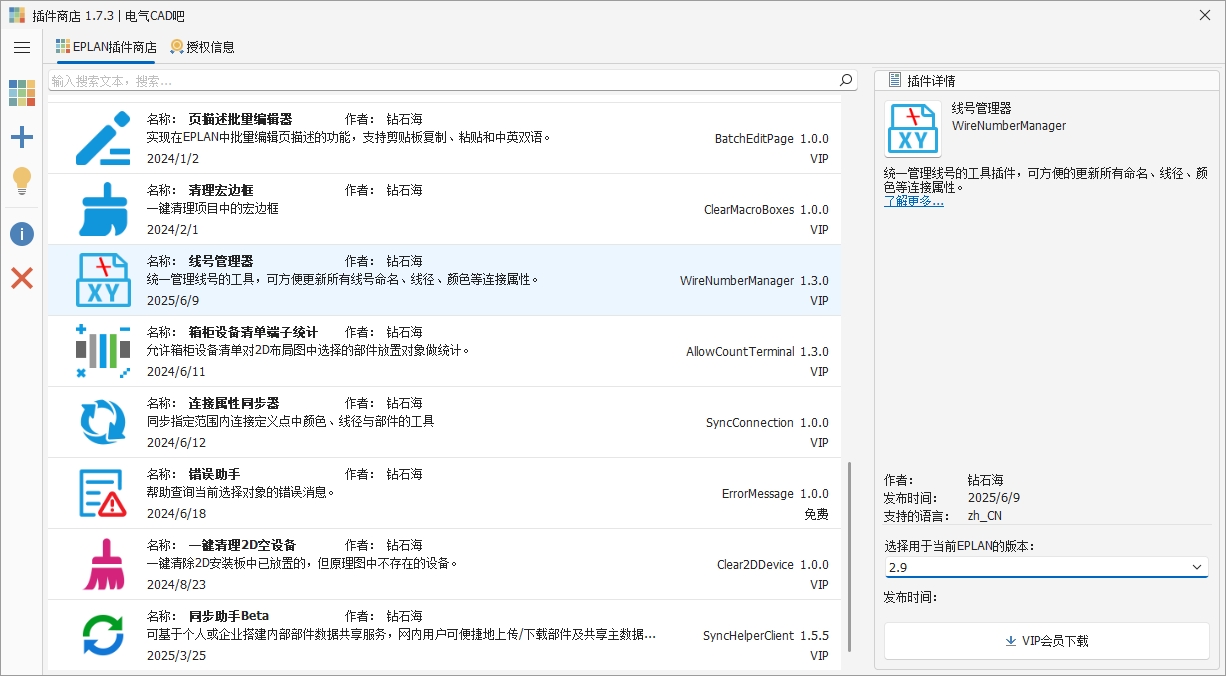The width and height of the screenshot is (1226, 676).
Task: Click the VIP会员下载 button
Action: pyautogui.click(x=1046, y=641)
